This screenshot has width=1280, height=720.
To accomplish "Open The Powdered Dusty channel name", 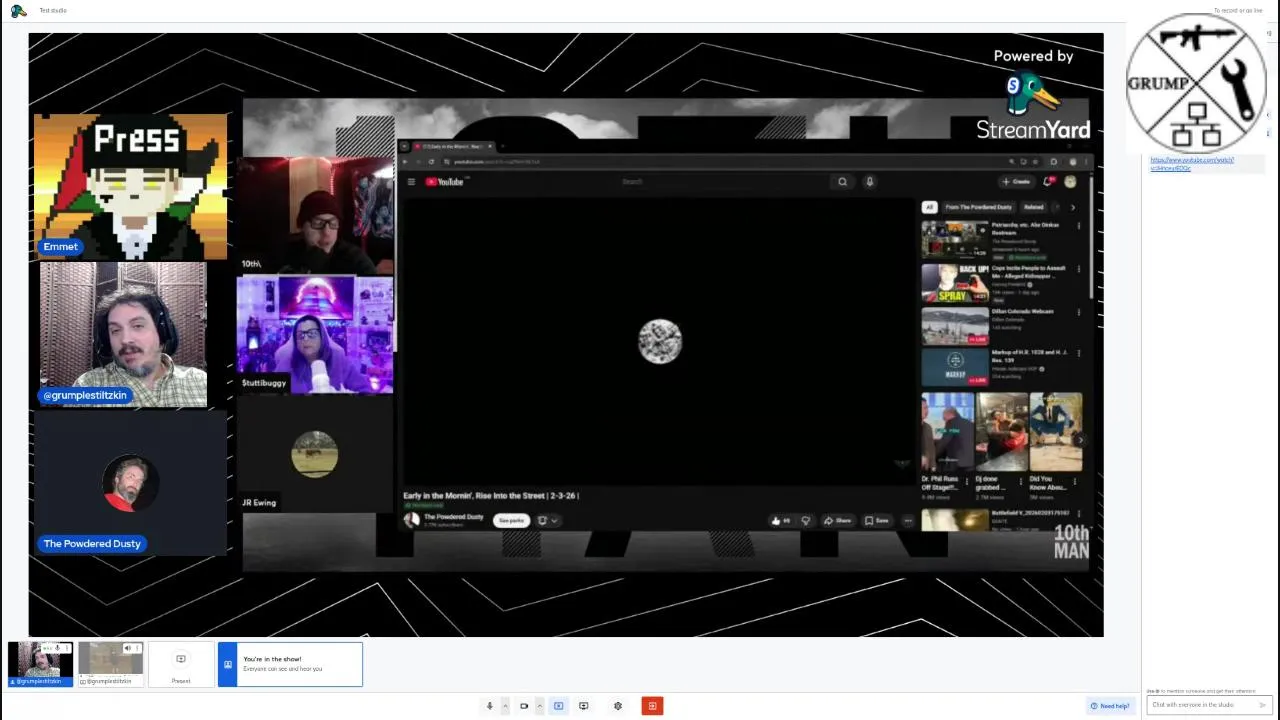I will click(453, 517).
